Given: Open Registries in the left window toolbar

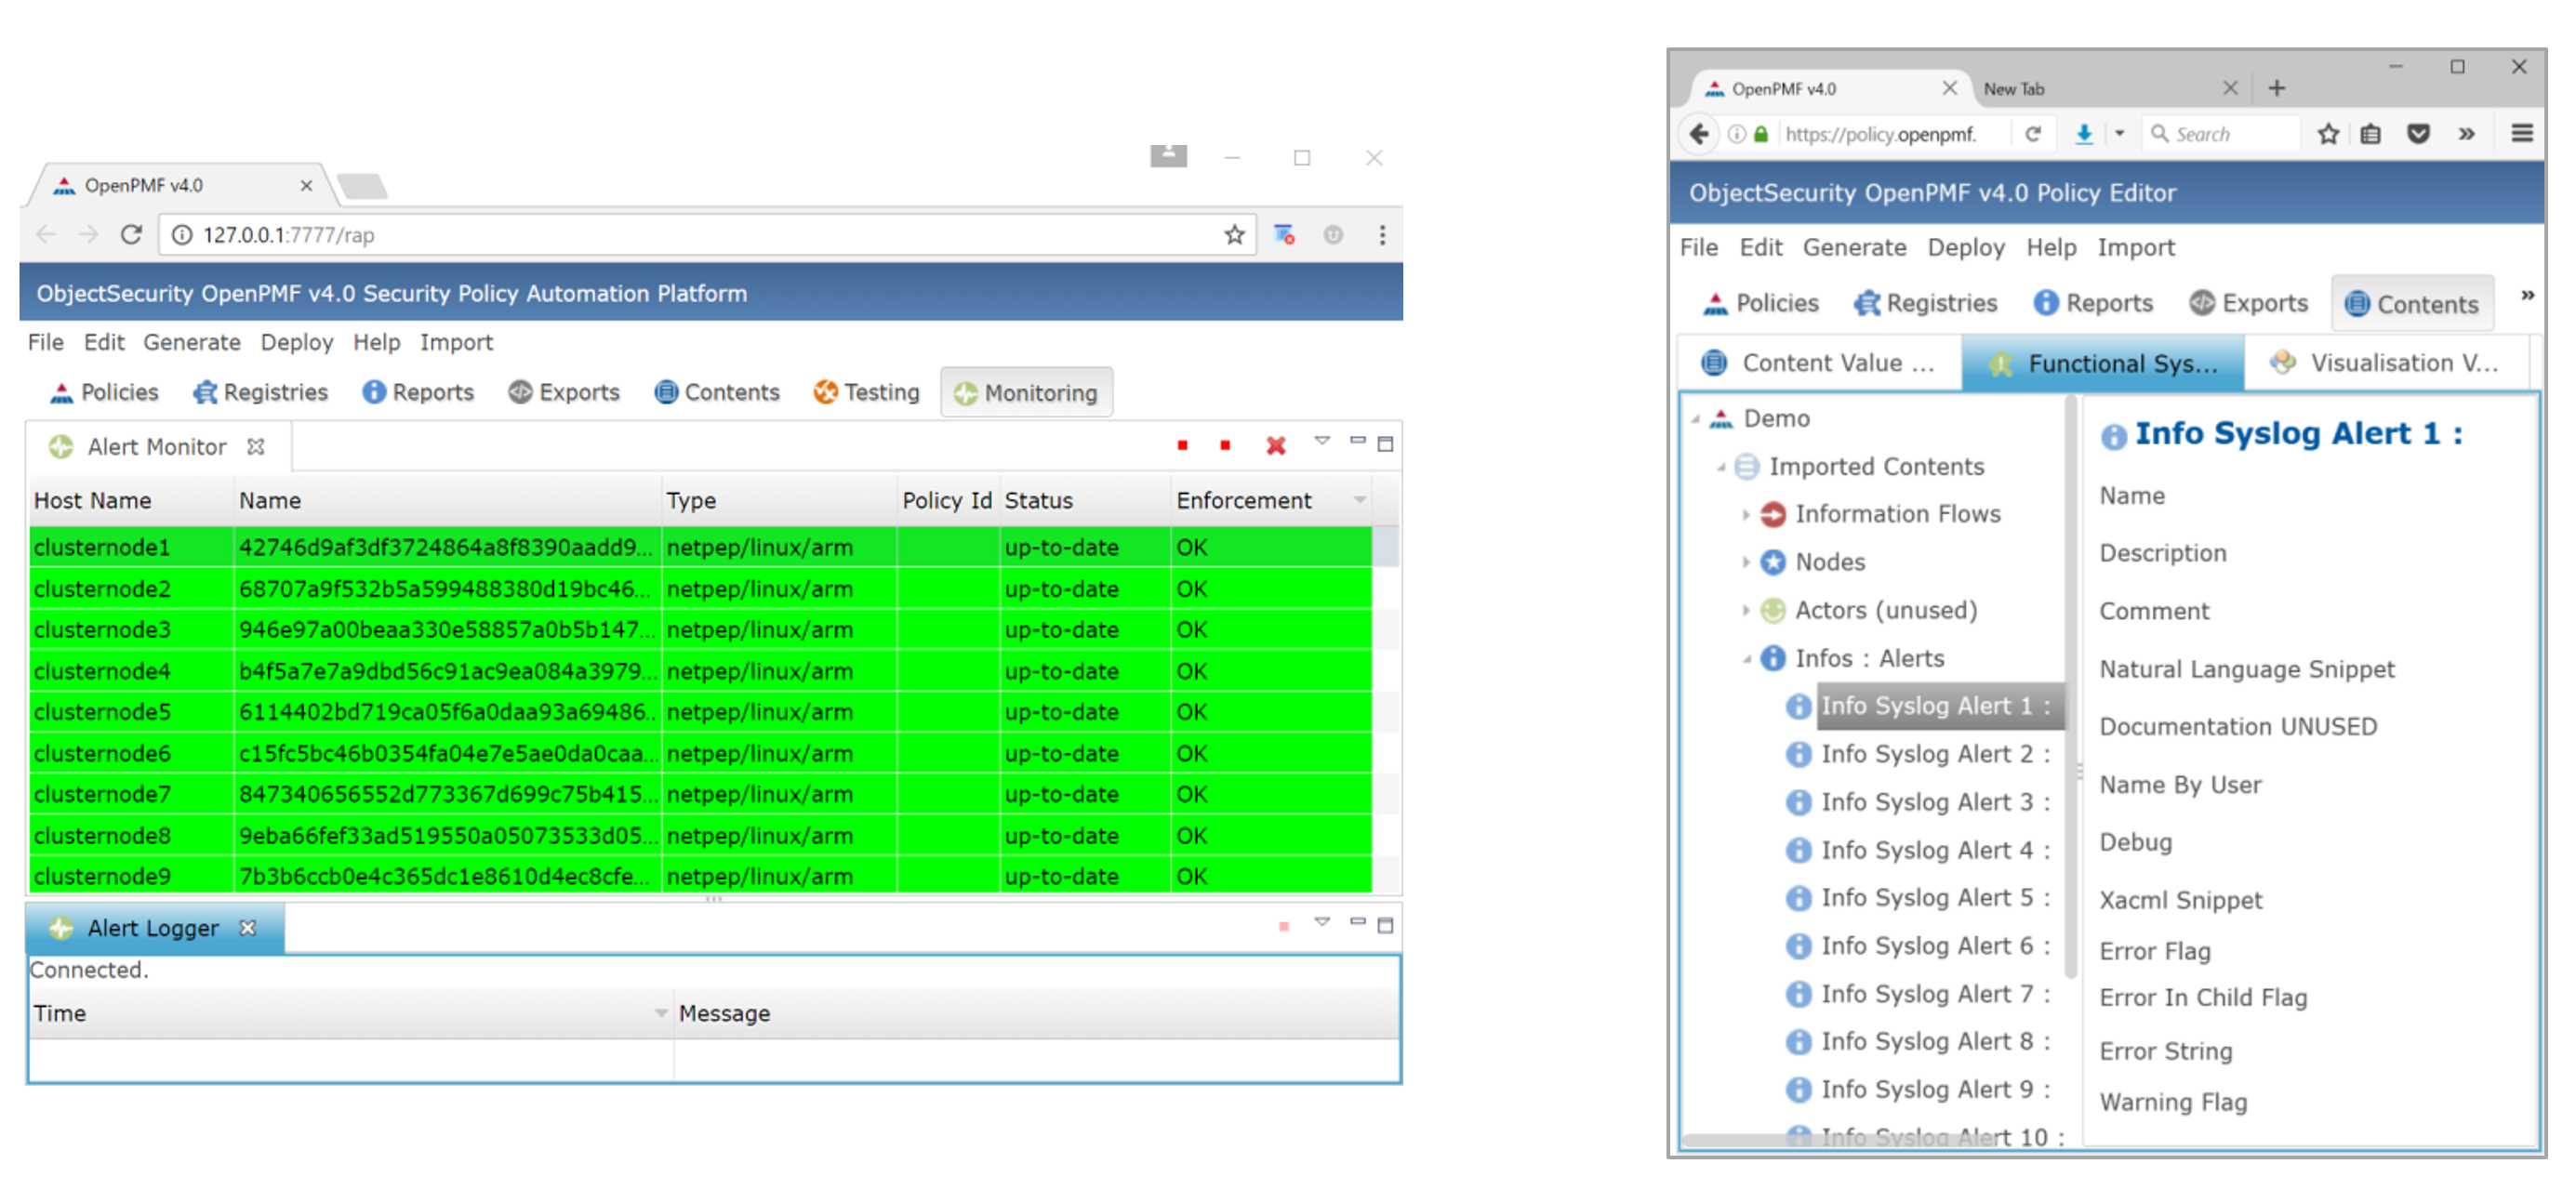Looking at the screenshot, I should click(x=261, y=392).
